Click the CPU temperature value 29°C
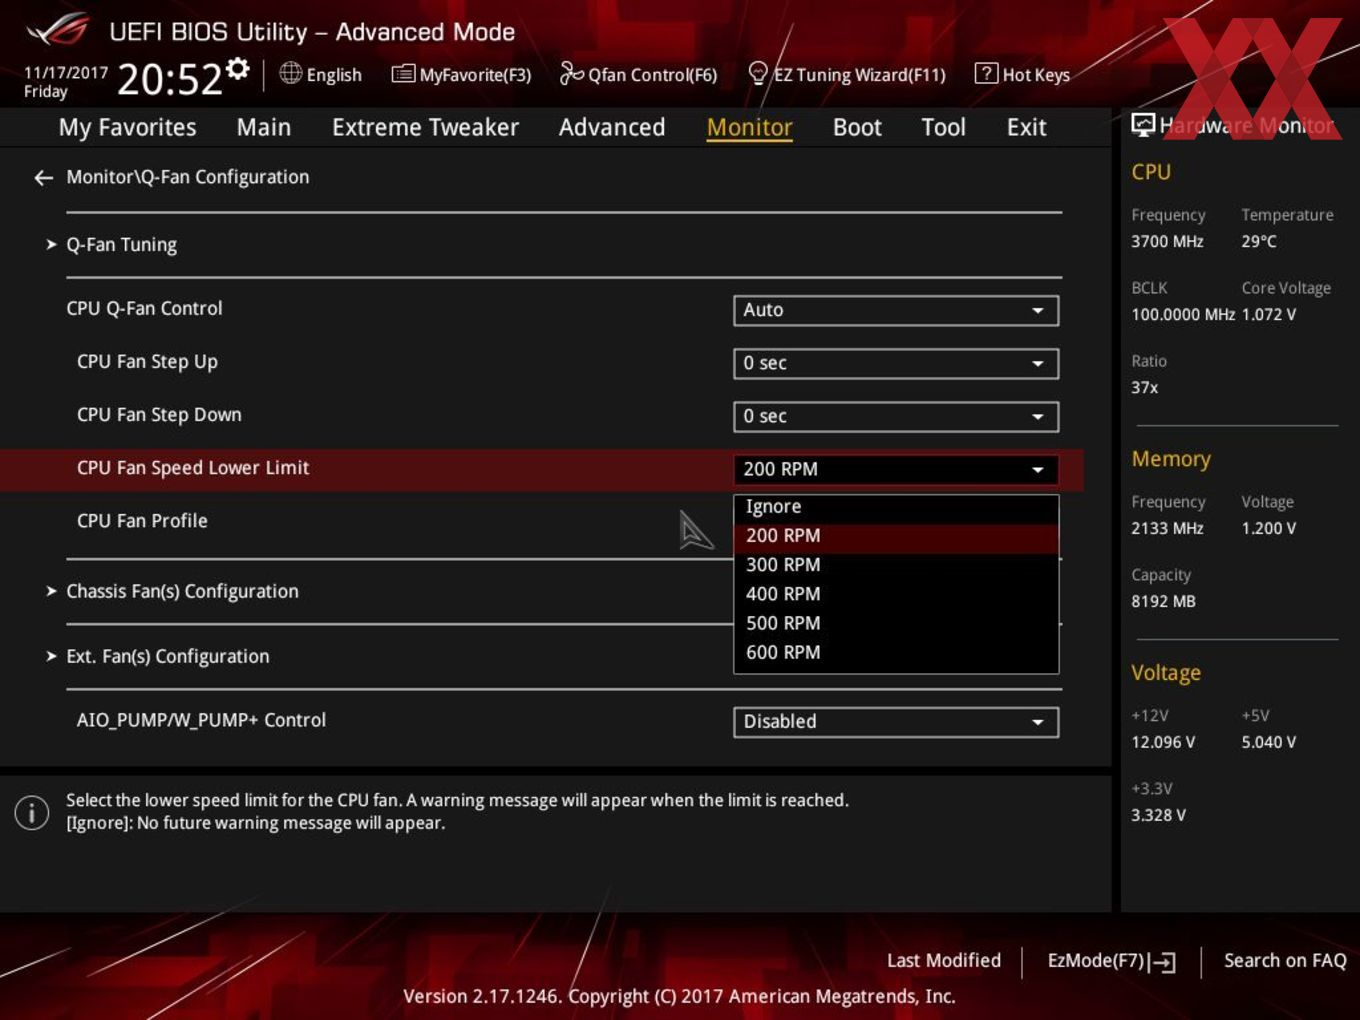The image size is (1360, 1020). (1258, 242)
